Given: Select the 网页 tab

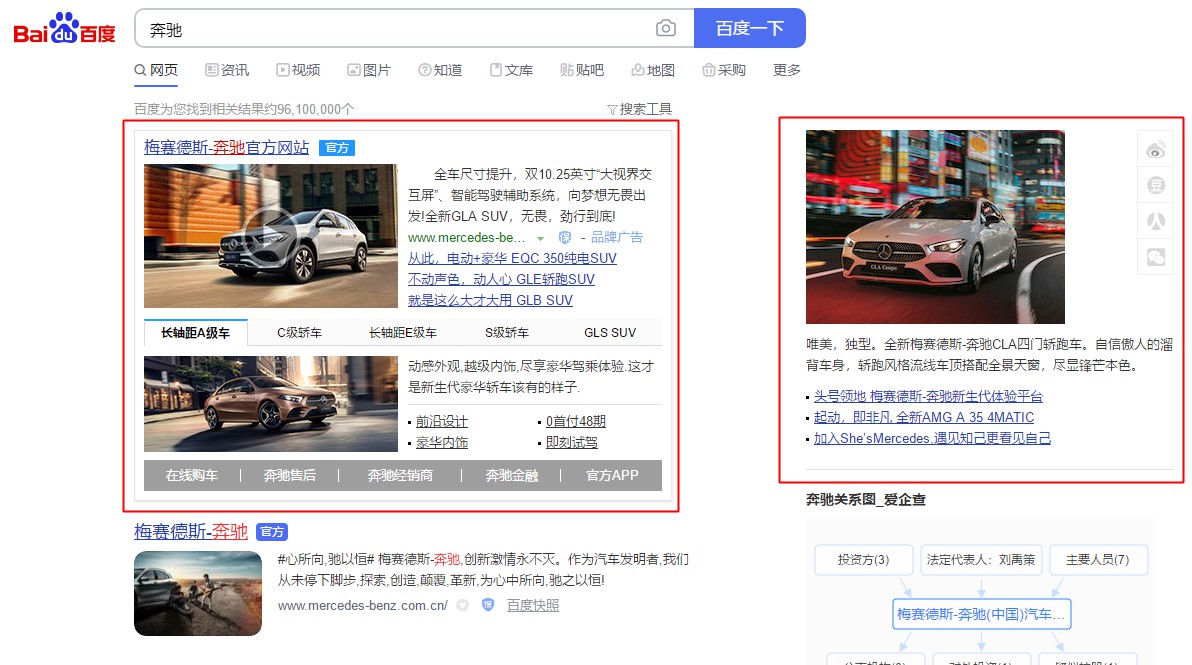Looking at the screenshot, I should [x=156, y=70].
